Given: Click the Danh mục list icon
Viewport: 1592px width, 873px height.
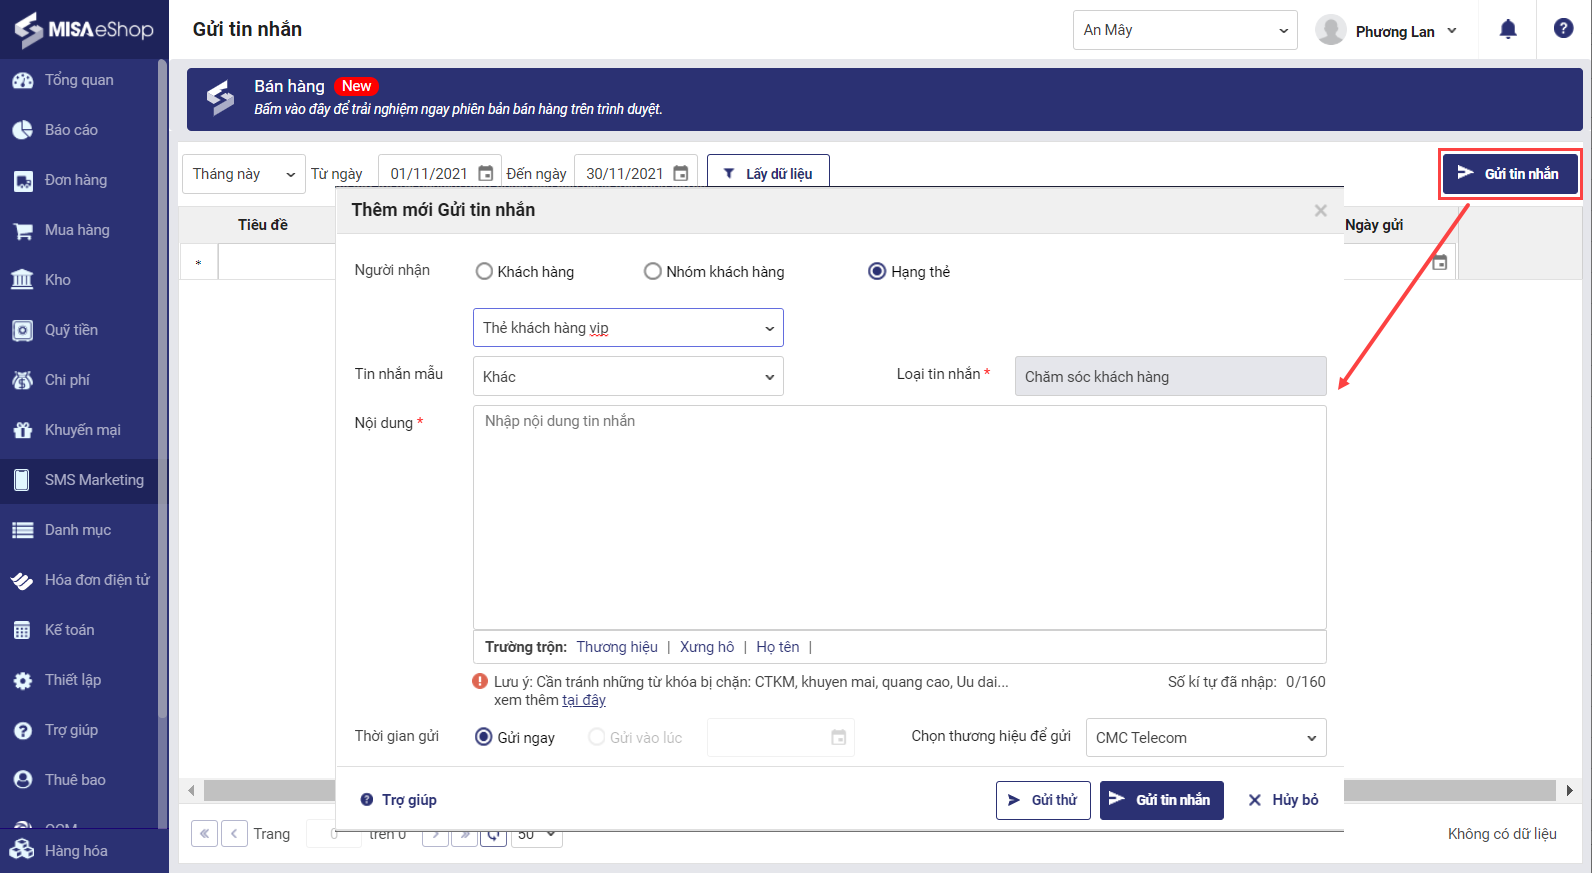Looking at the screenshot, I should (x=22, y=530).
